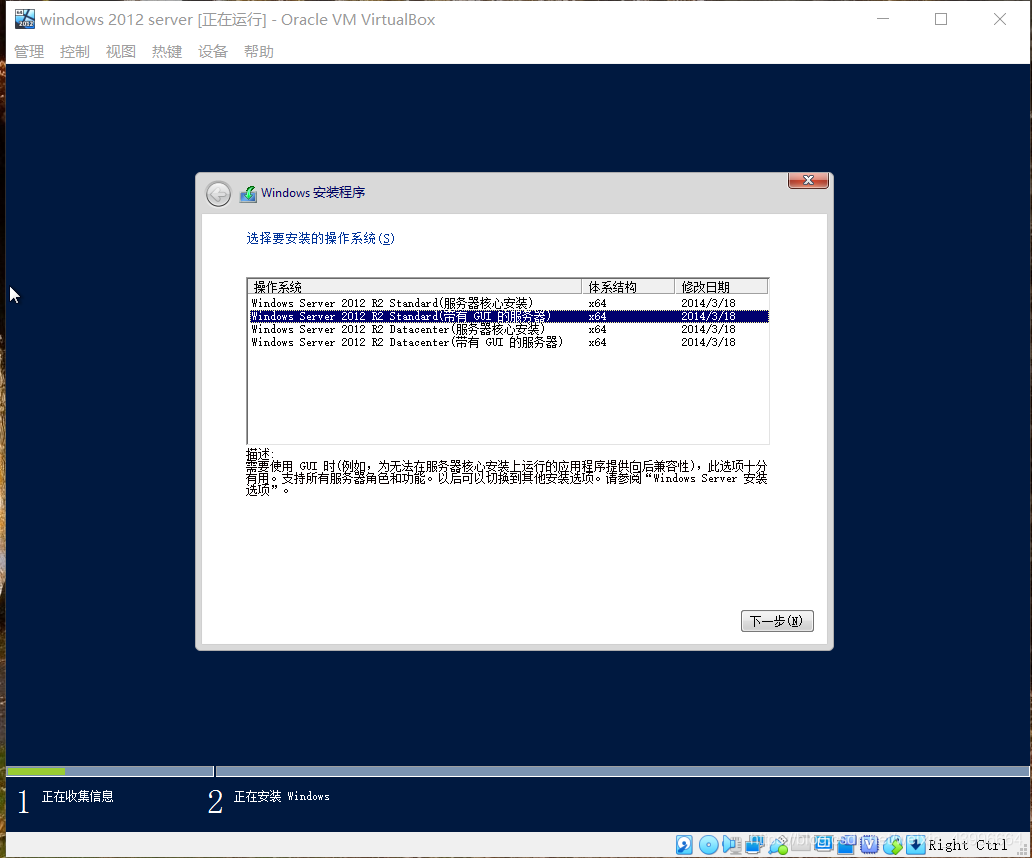Open the 设备 menu
1032x858 pixels.
(213, 51)
